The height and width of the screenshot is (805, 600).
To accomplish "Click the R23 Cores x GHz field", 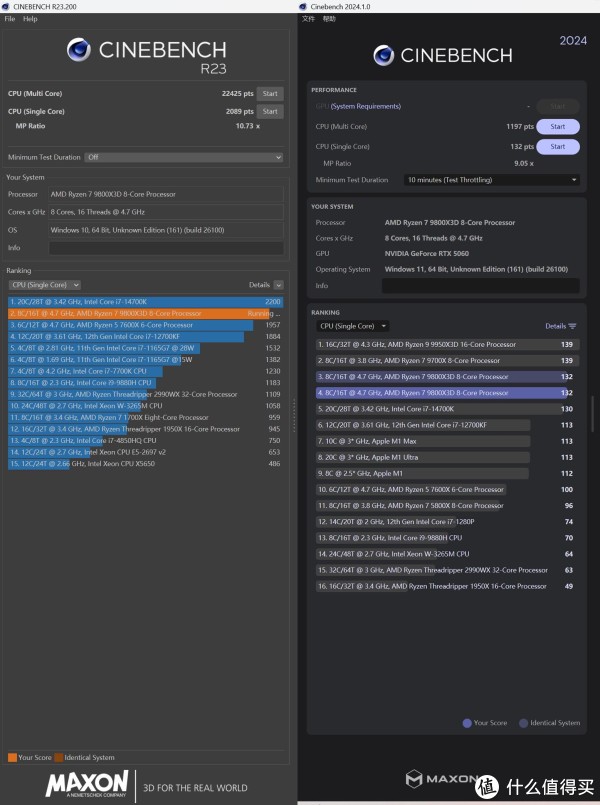I will (166, 212).
